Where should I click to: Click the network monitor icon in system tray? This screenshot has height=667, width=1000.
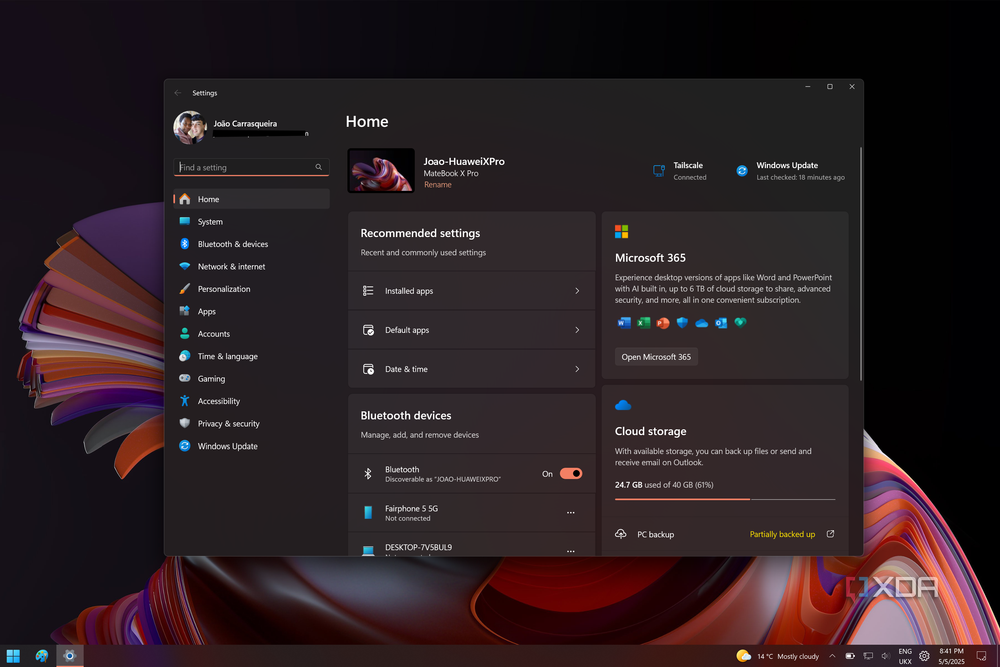pos(868,656)
